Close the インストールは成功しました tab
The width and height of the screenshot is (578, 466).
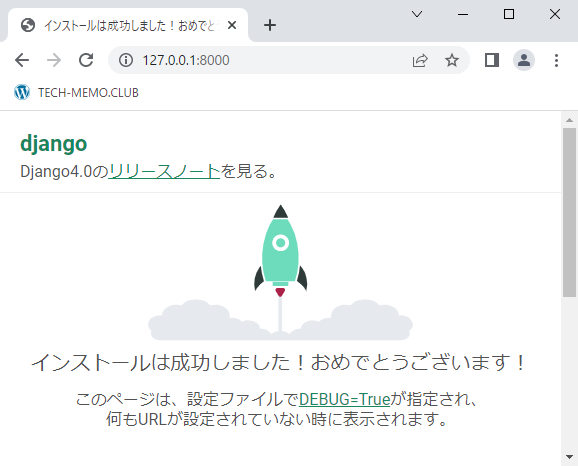pyautogui.click(x=232, y=25)
